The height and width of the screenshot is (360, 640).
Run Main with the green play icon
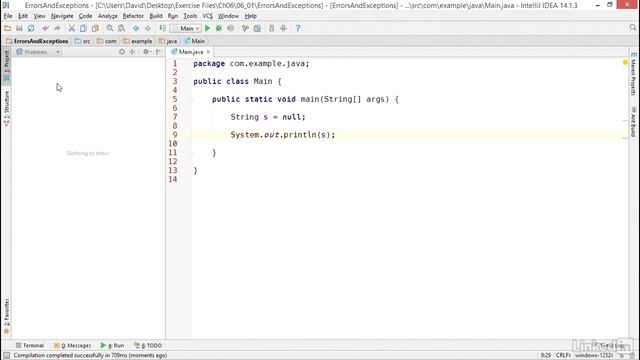[x=207, y=28]
